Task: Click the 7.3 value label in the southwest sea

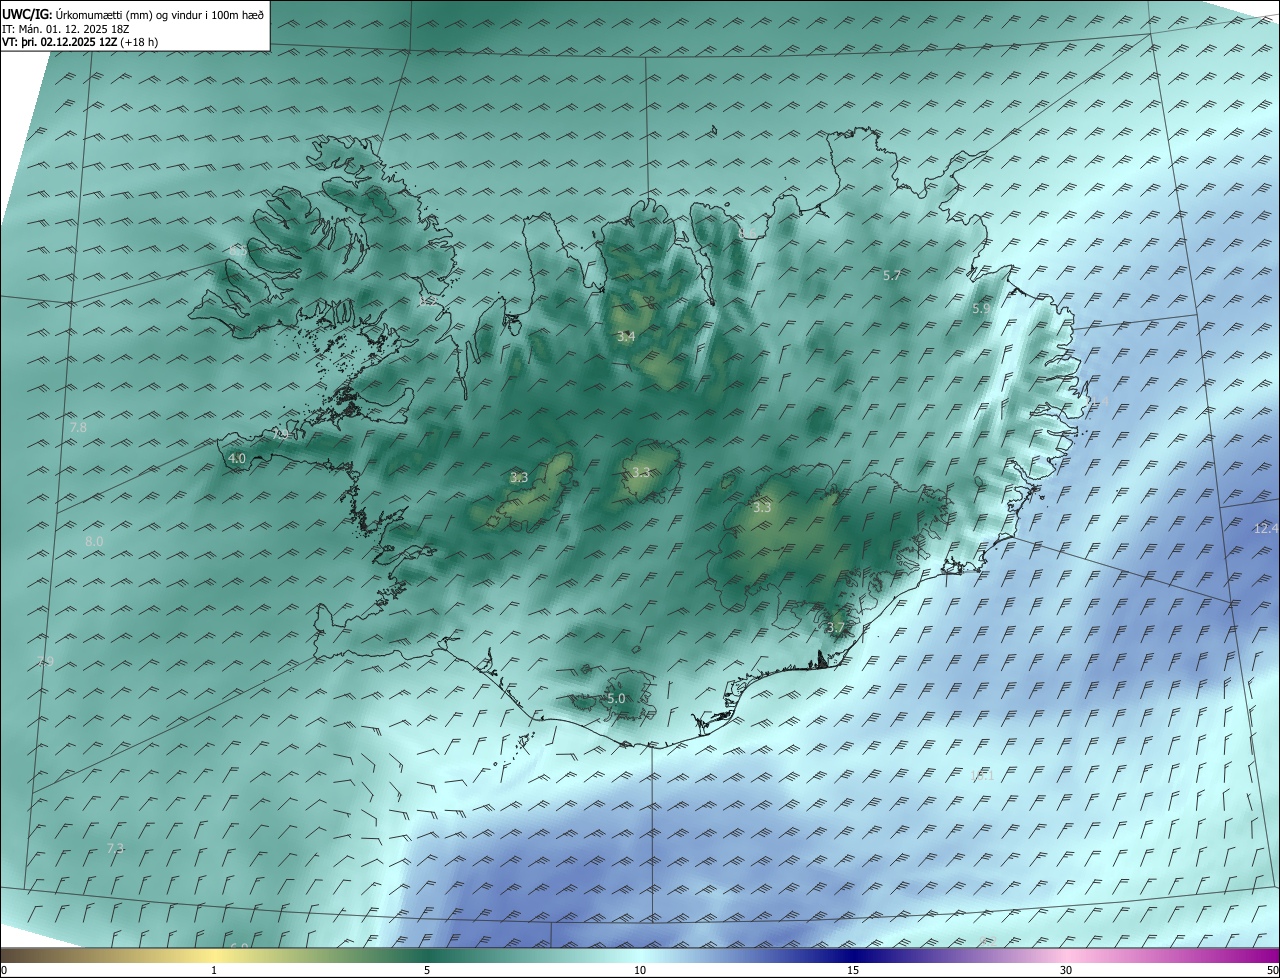Action: pyautogui.click(x=115, y=848)
